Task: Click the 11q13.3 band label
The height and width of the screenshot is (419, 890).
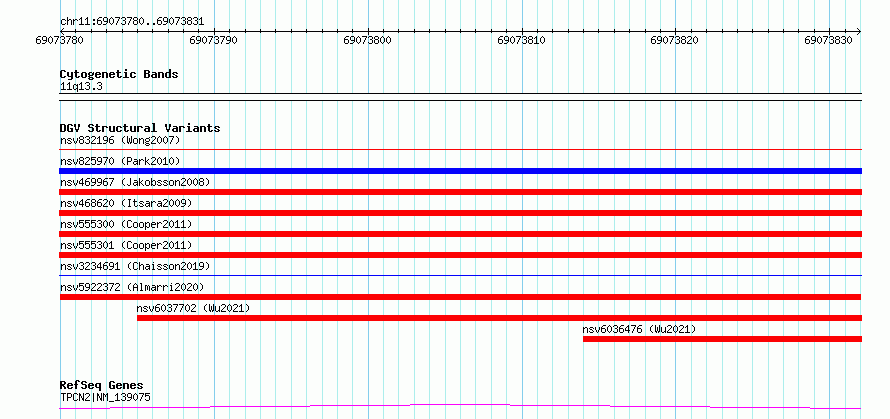Action: tap(81, 87)
